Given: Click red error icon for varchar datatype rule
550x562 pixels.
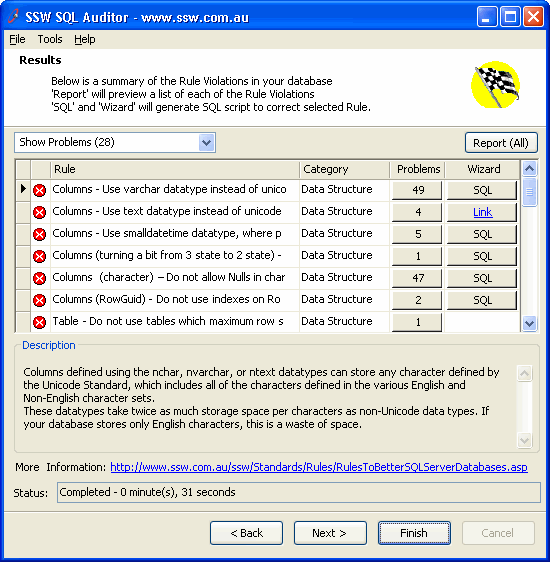Looking at the screenshot, I should [39, 190].
